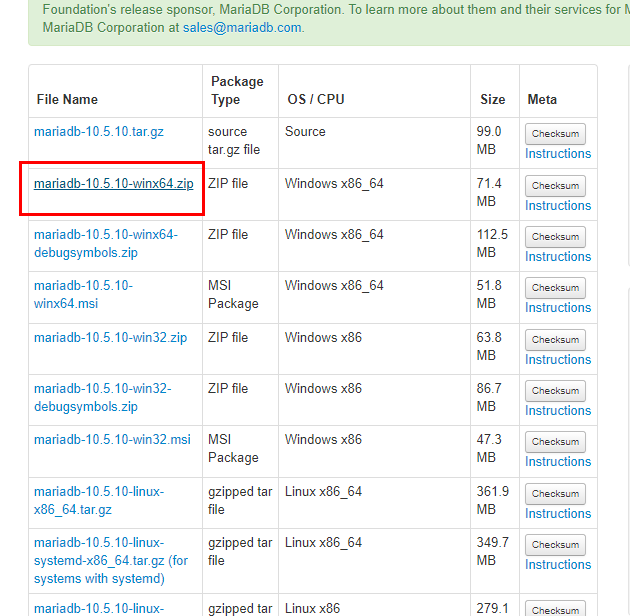
Task: Open Instructions for the 63.8 MB win32.zip
Action: pyautogui.click(x=558, y=359)
